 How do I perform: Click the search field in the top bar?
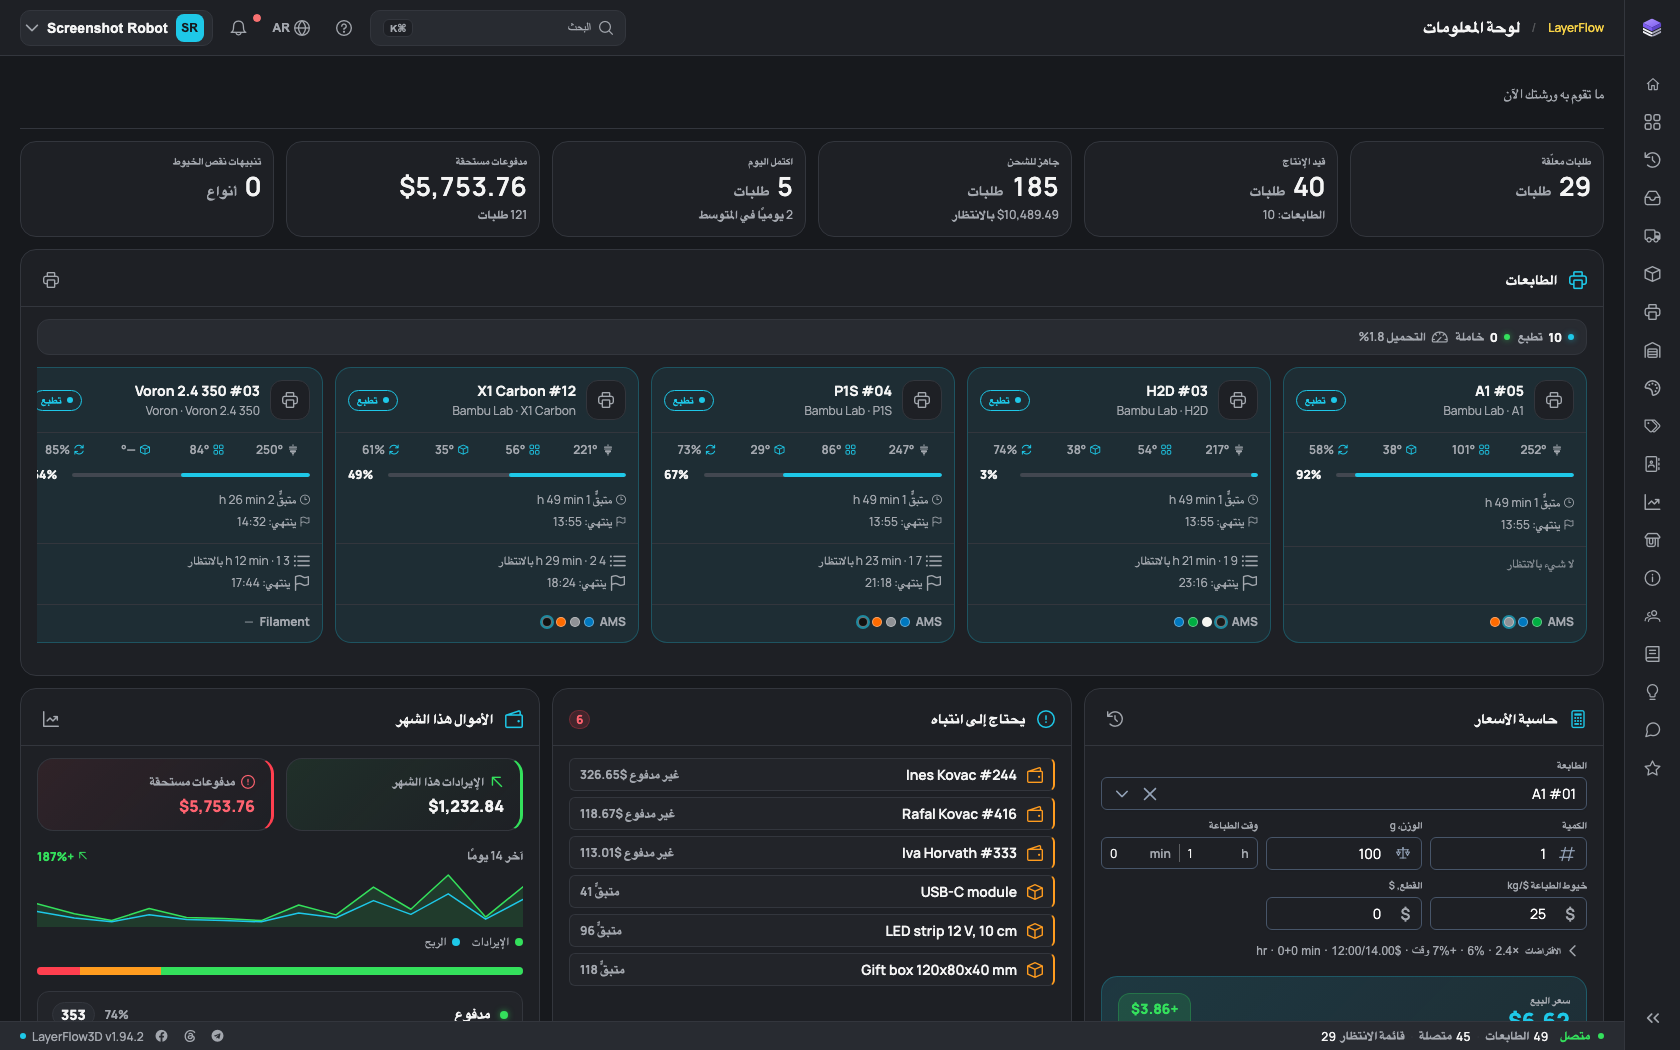pyautogui.click(x=498, y=28)
